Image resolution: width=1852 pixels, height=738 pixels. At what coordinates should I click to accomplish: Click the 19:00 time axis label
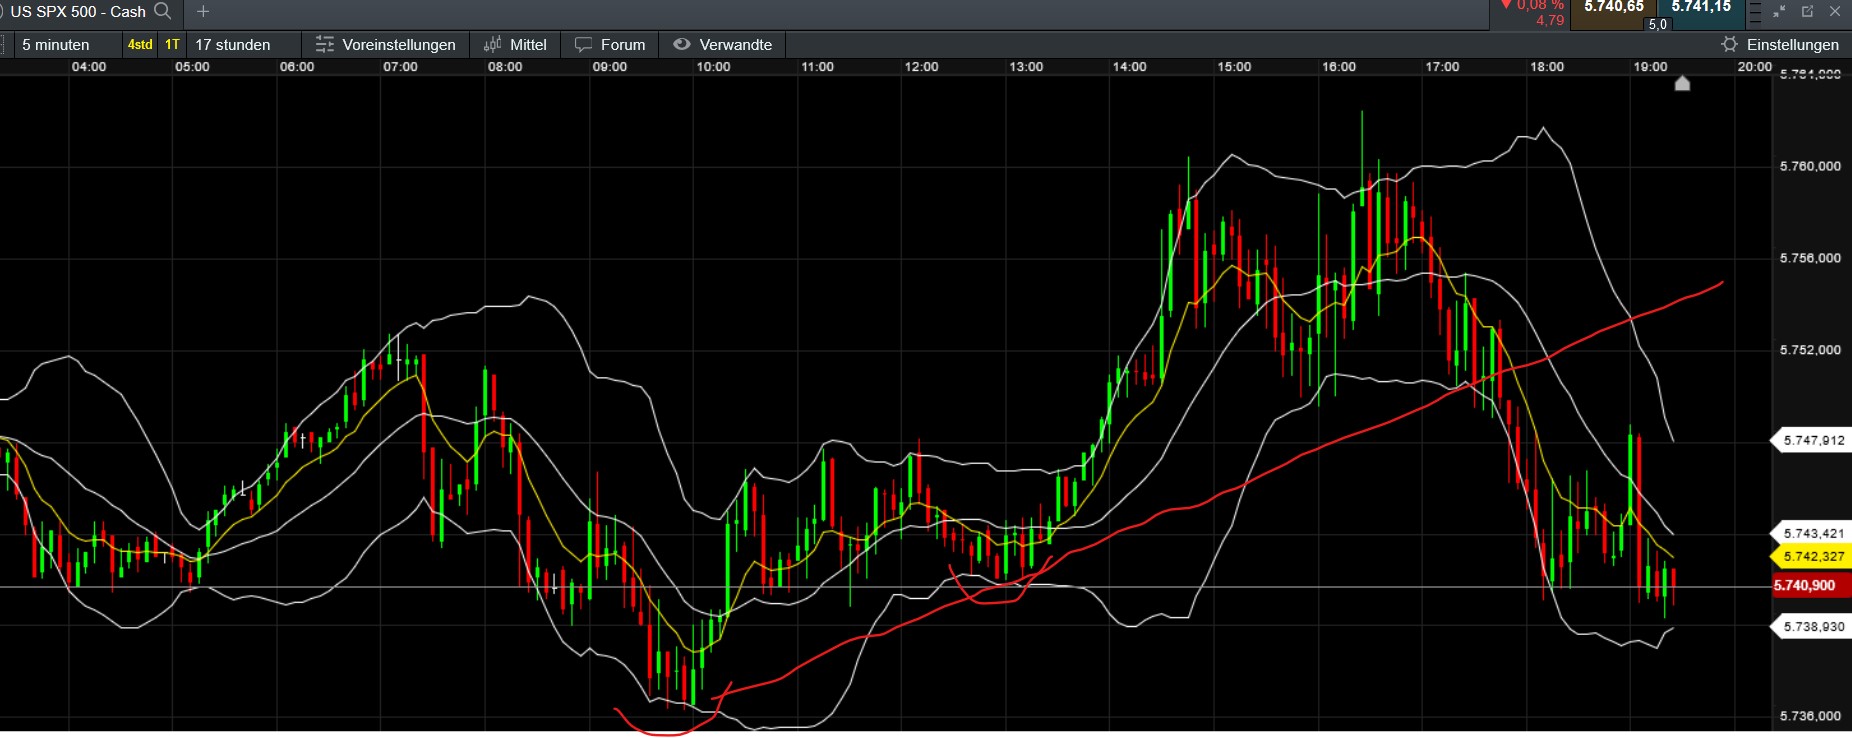point(1650,67)
